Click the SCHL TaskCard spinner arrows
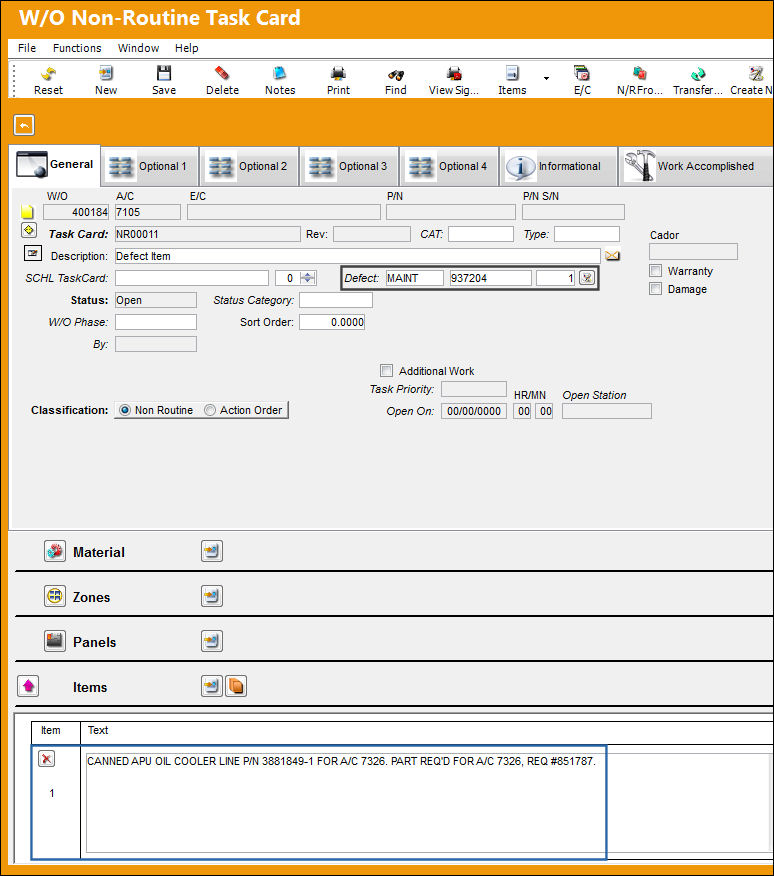774x876 pixels. click(x=307, y=278)
